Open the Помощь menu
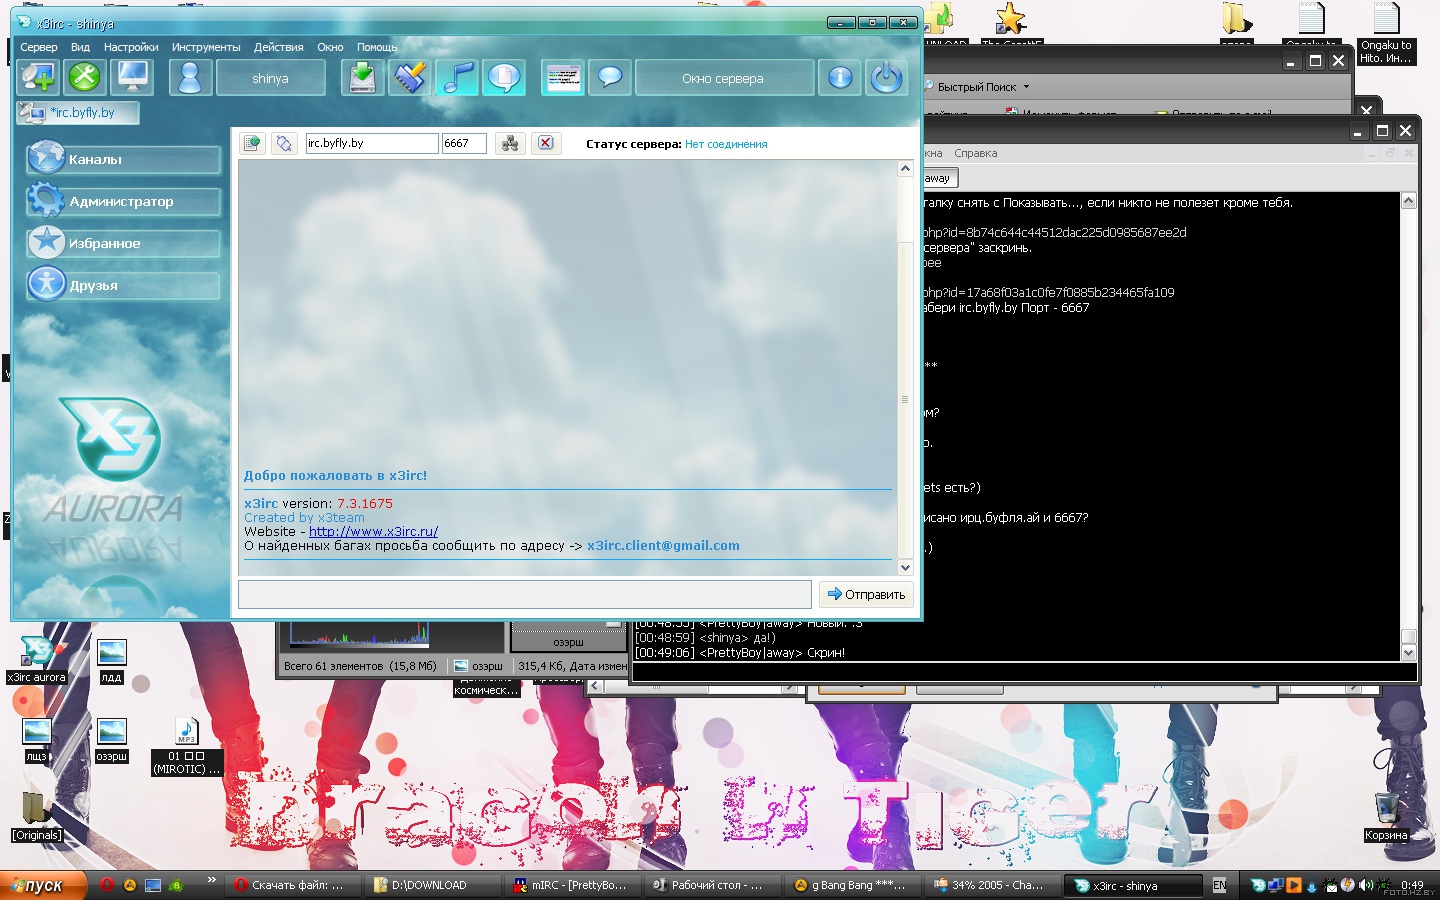The width and height of the screenshot is (1440, 900). (x=377, y=47)
